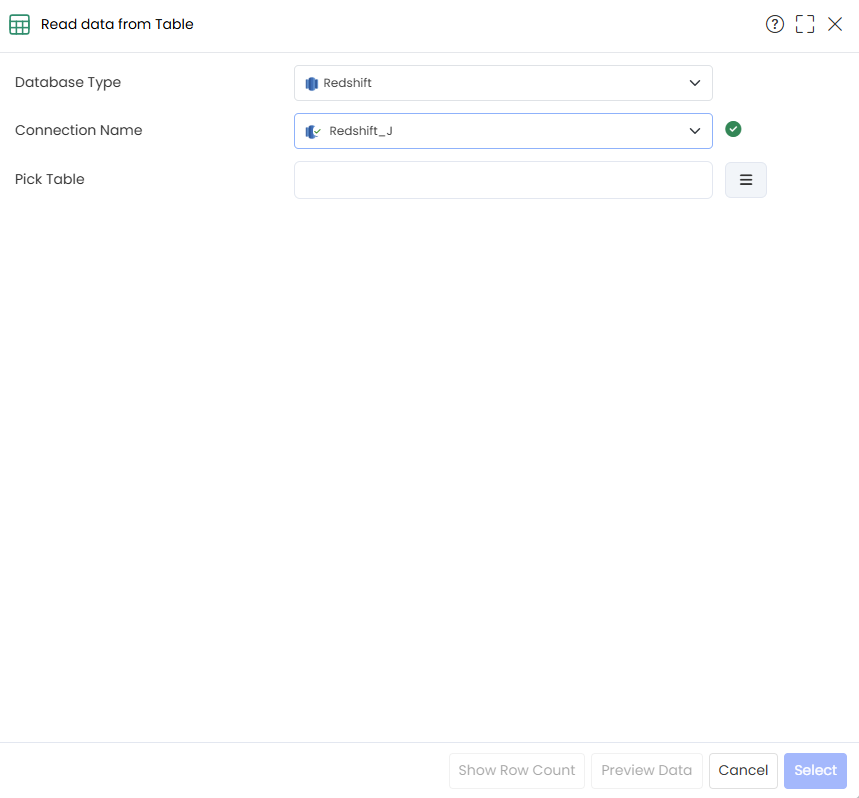Click the Database Type chevron arrow
859x798 pixels.
click(695, 83)
